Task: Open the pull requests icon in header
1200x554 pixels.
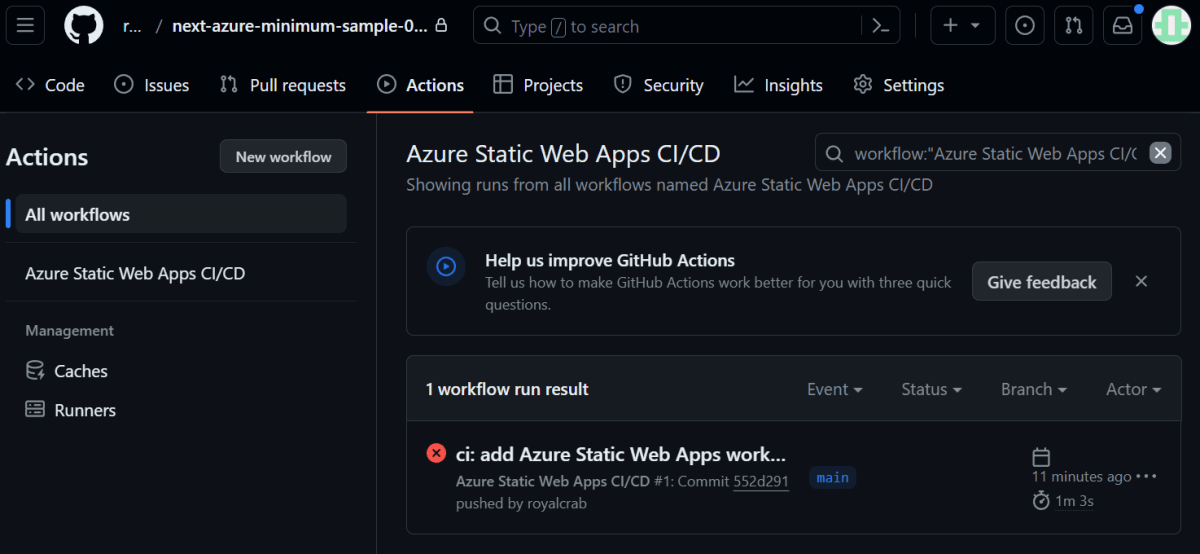Action: click(x=1074, y=26)
